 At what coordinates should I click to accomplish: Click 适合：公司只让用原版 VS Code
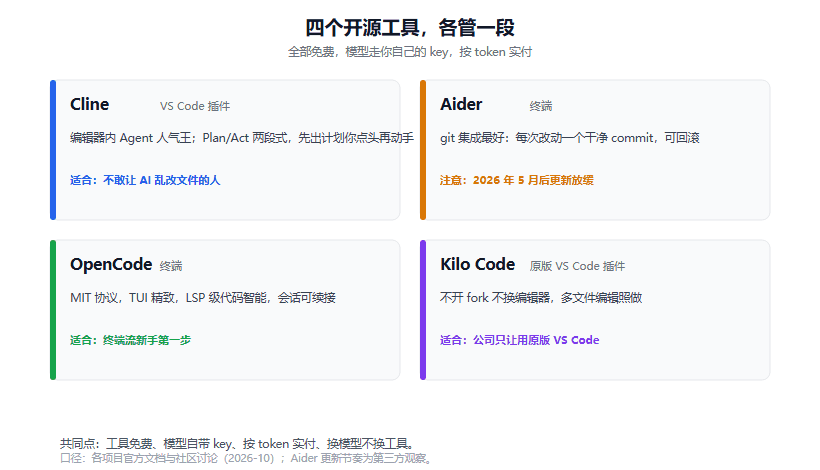(519, 340)
